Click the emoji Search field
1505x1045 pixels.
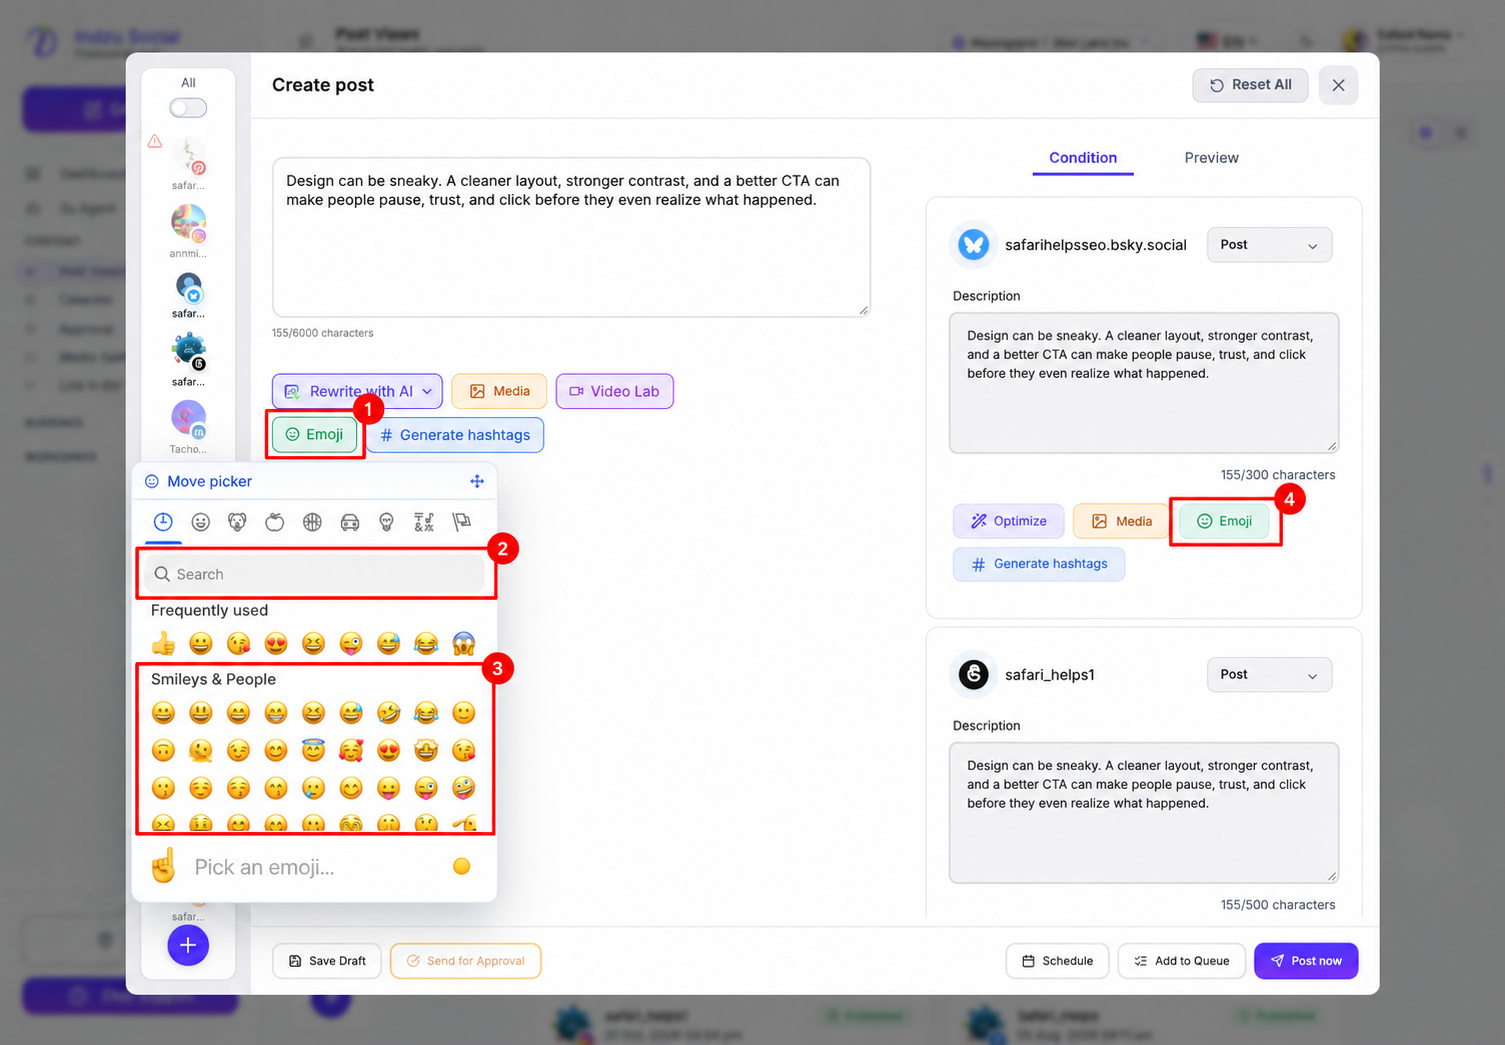[315, 574]
